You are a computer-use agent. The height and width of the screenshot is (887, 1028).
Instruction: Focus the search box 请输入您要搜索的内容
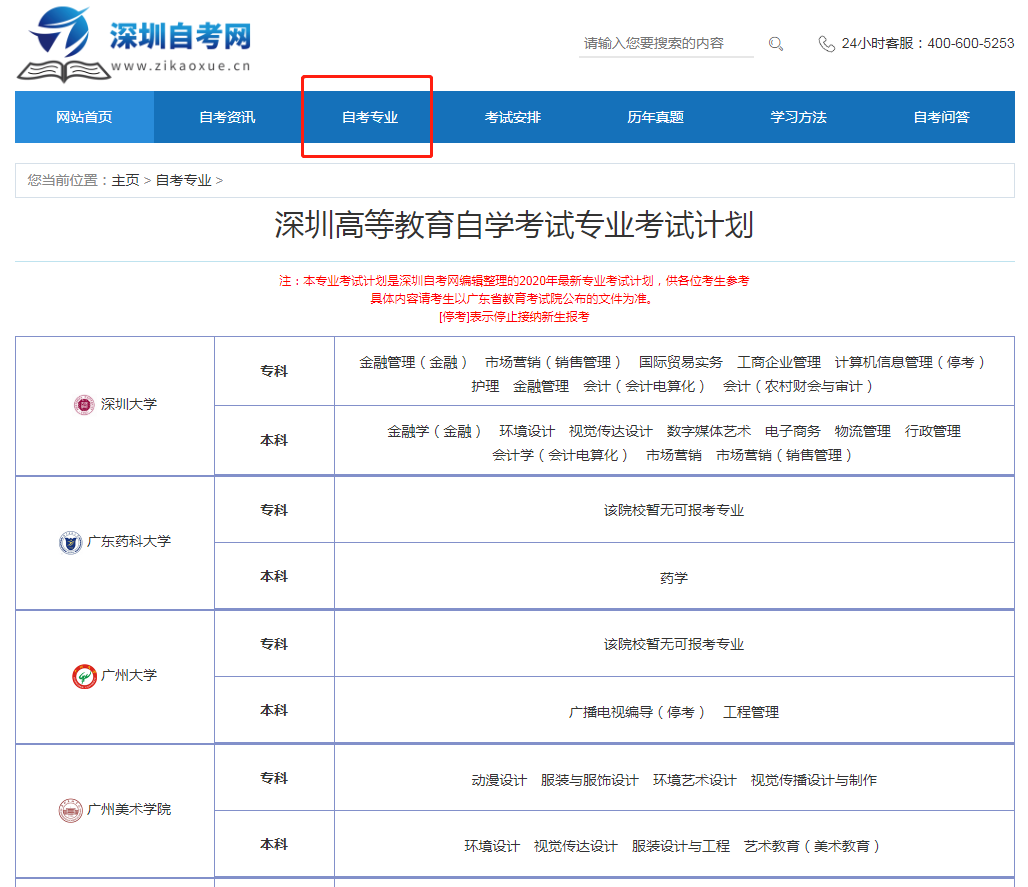tap(666, 44)
